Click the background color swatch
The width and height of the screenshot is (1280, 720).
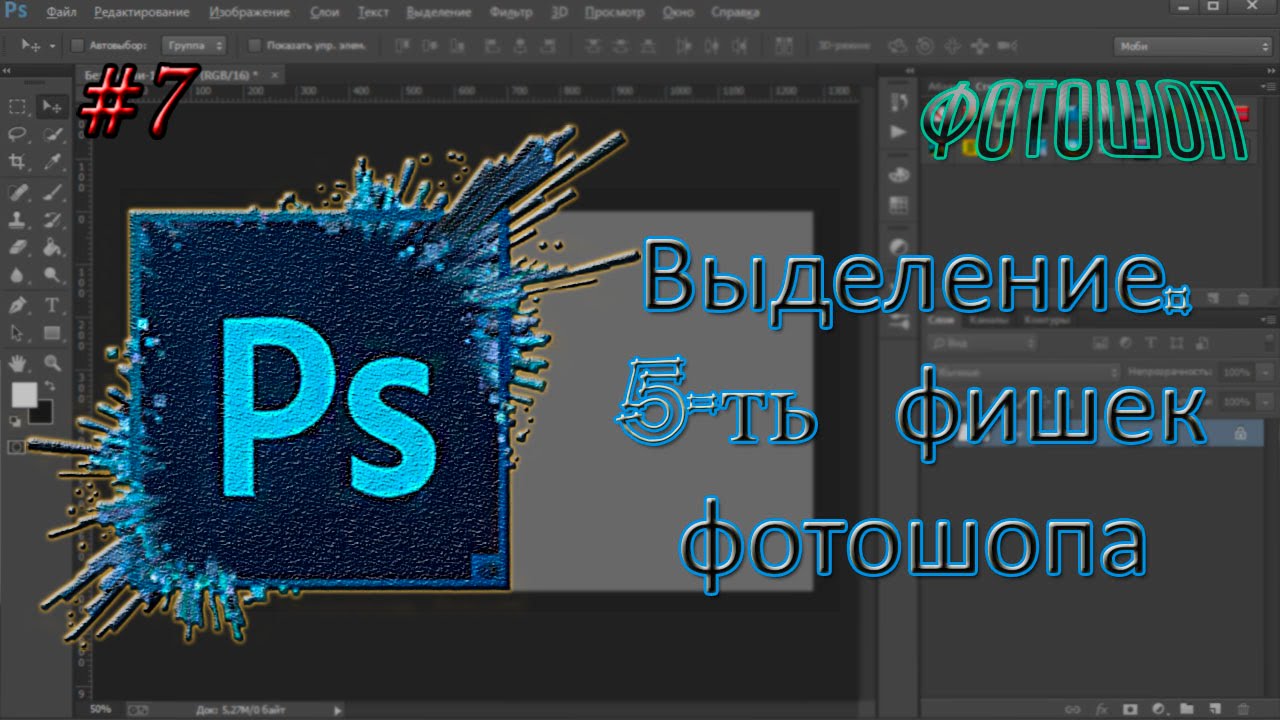(x=40, y=411)
